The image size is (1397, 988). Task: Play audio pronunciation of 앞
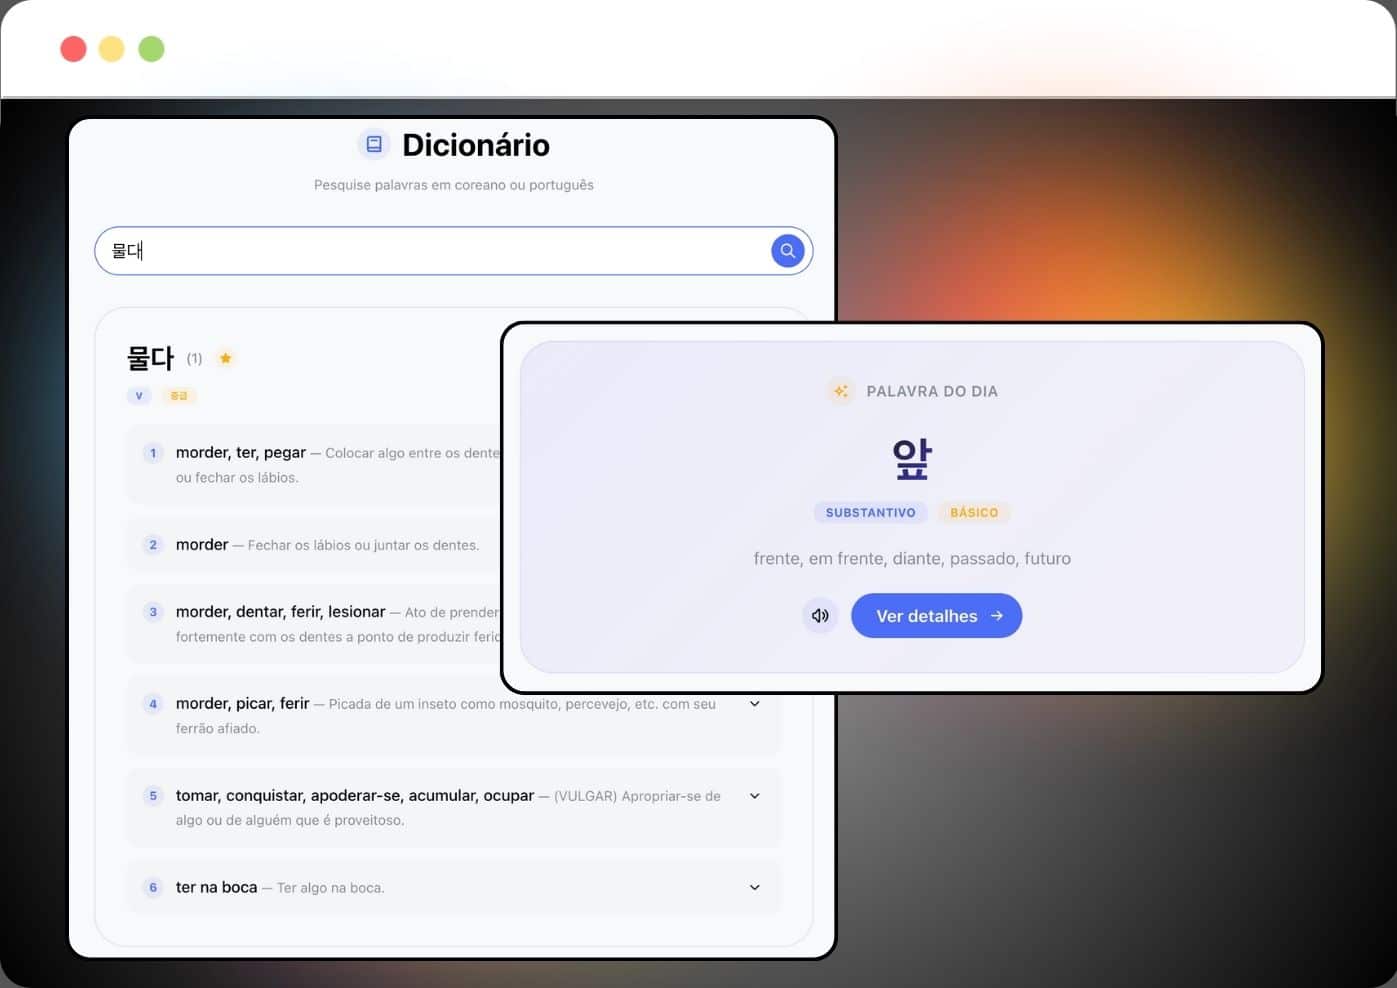820,616
